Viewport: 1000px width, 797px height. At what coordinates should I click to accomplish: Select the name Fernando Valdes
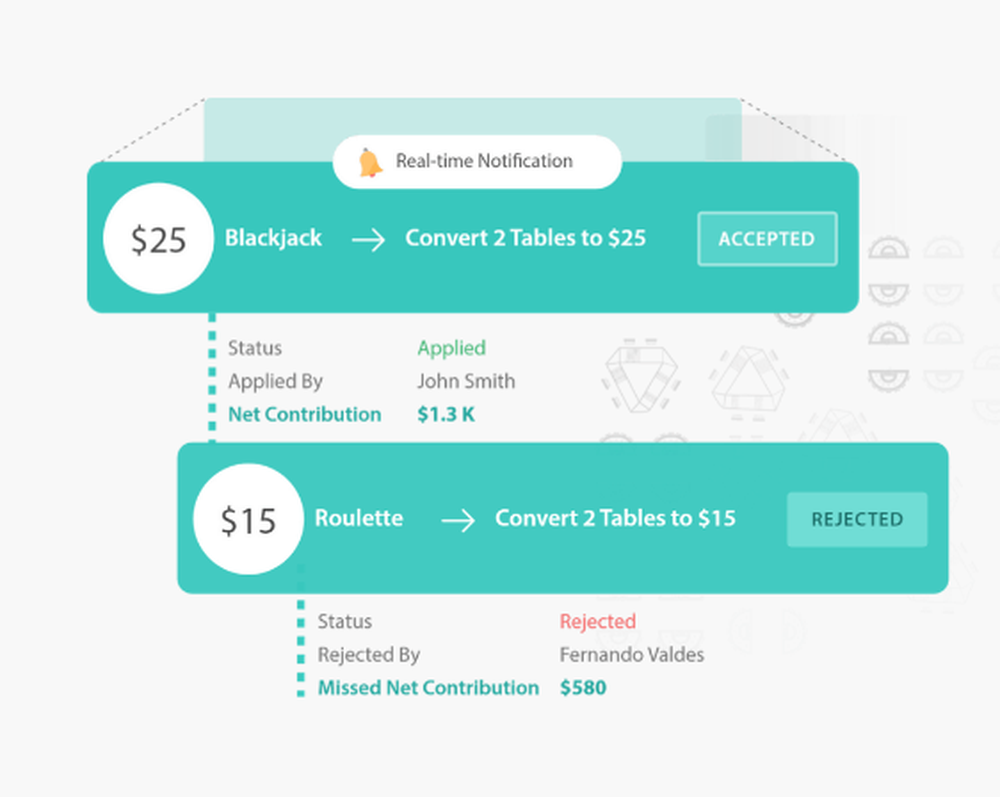(x=631, y=655)
